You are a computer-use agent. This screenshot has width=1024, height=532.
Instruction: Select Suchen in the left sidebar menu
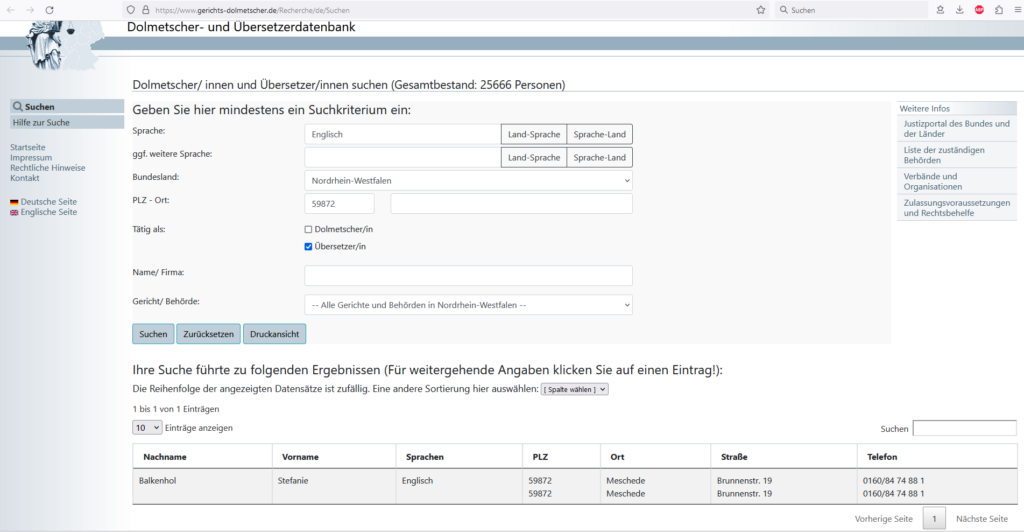tap(67, 106)
